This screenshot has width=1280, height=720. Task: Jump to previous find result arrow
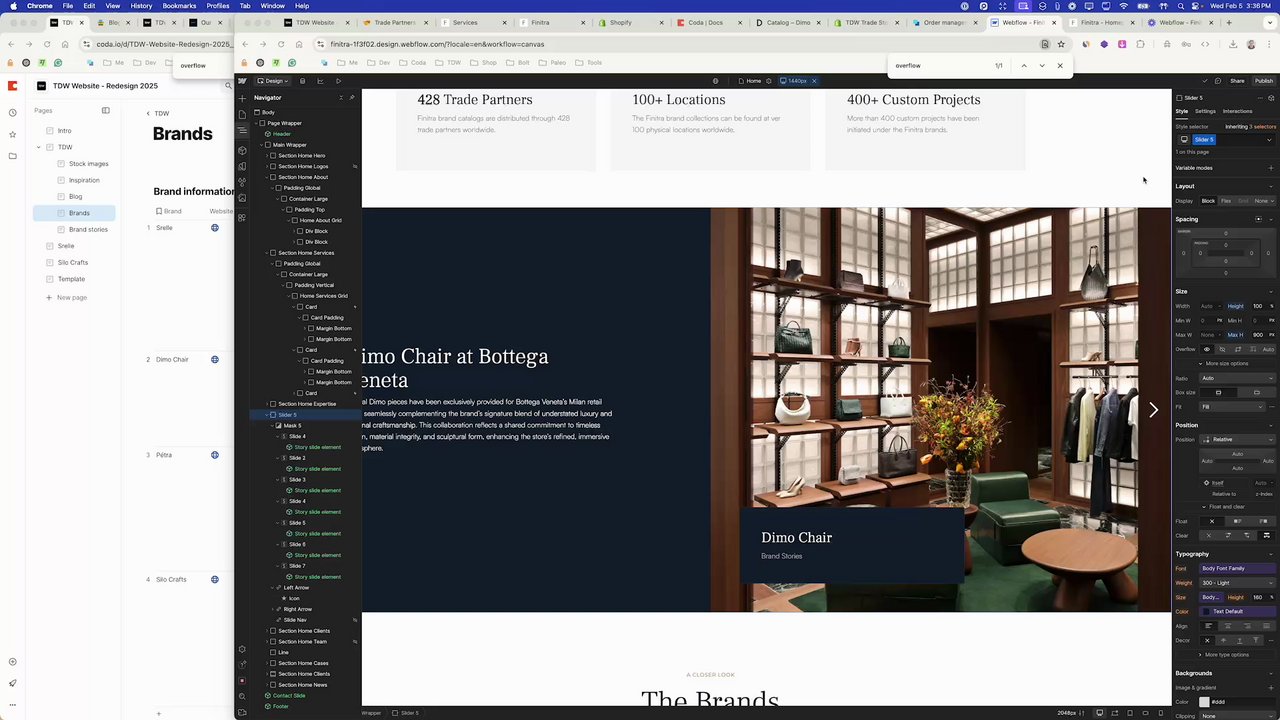1024,66
